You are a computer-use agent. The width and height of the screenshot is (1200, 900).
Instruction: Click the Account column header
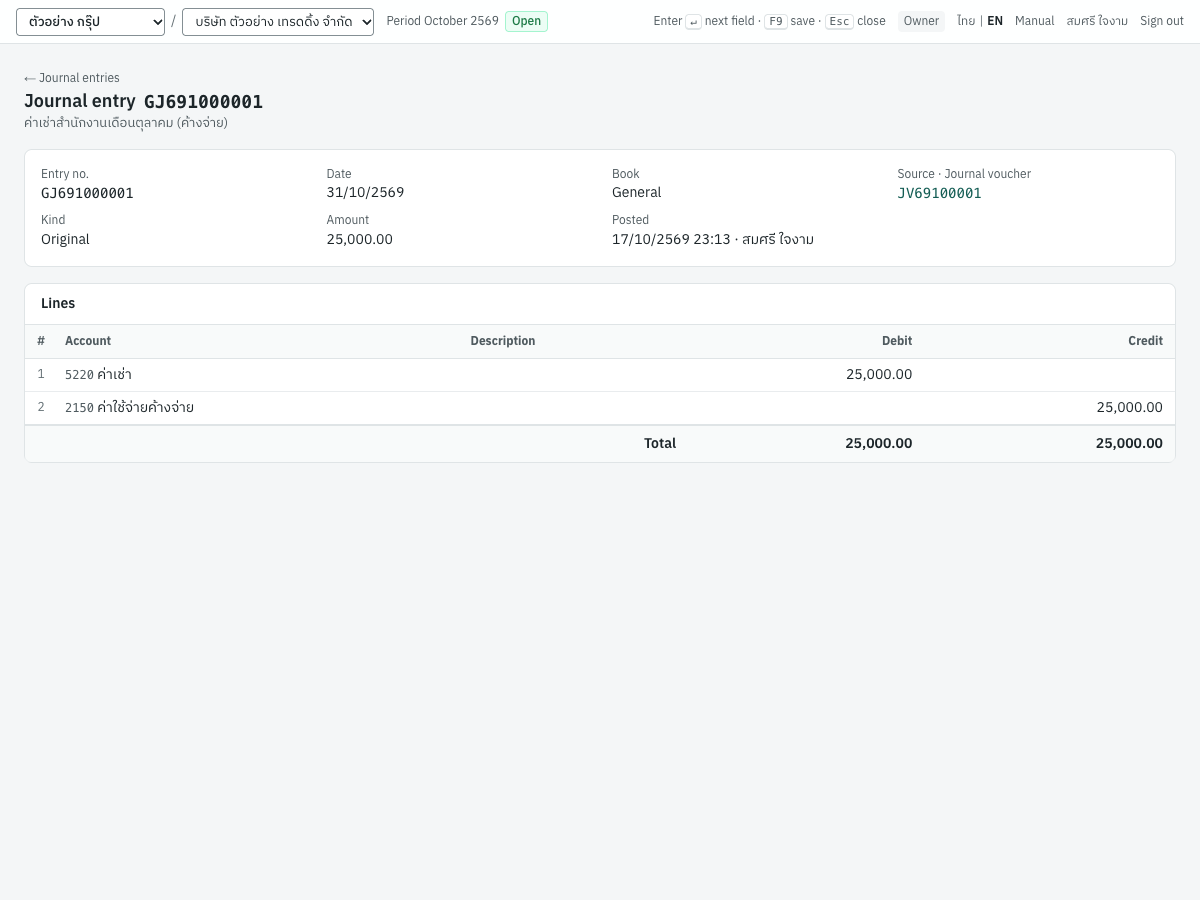coord(88,341)
